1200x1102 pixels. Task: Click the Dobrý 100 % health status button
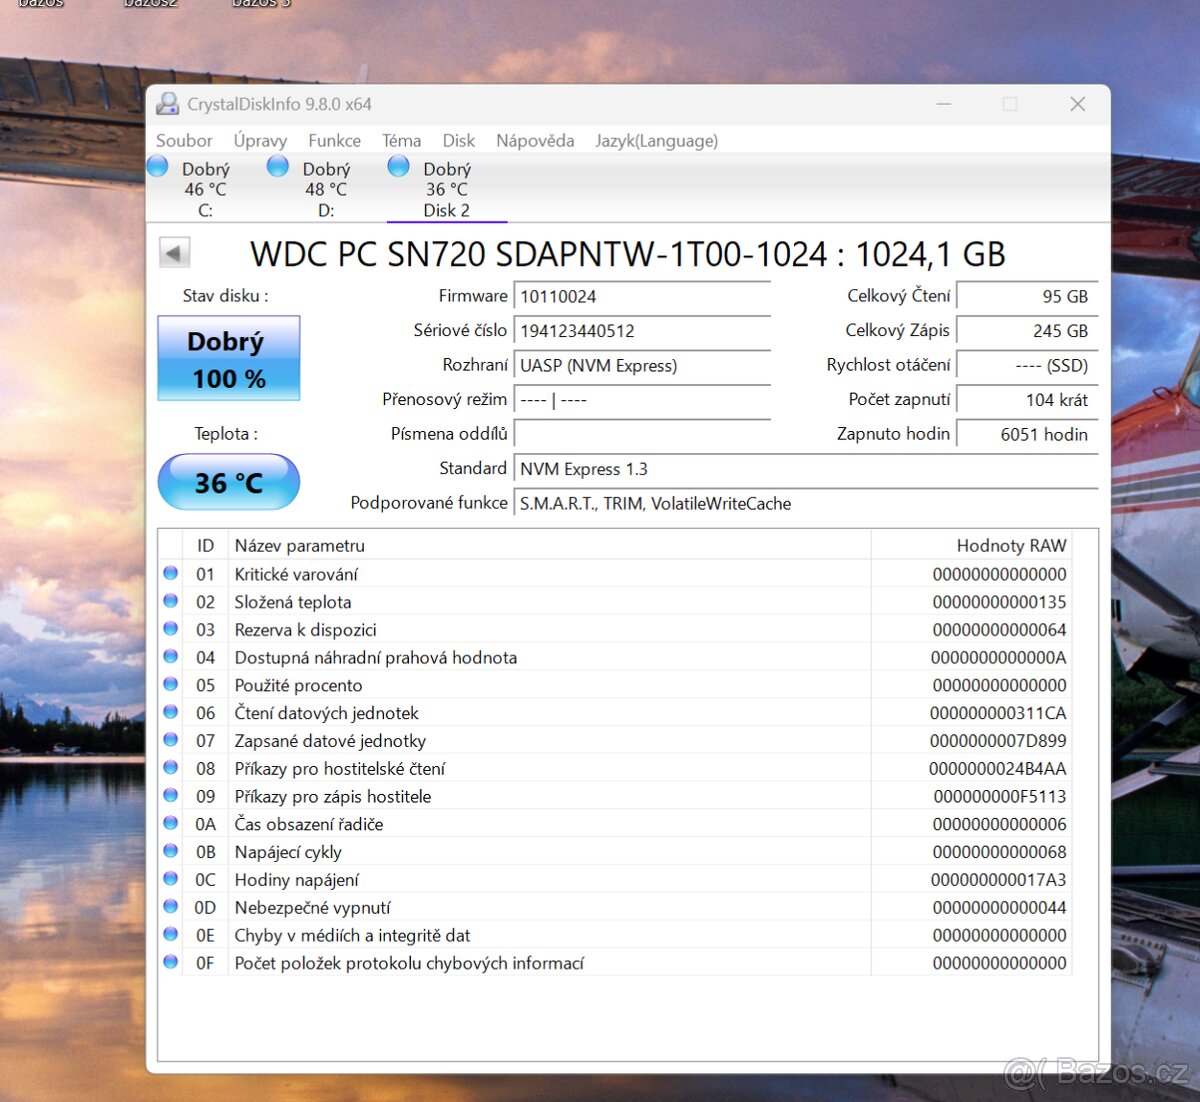(x=229, y=359)
